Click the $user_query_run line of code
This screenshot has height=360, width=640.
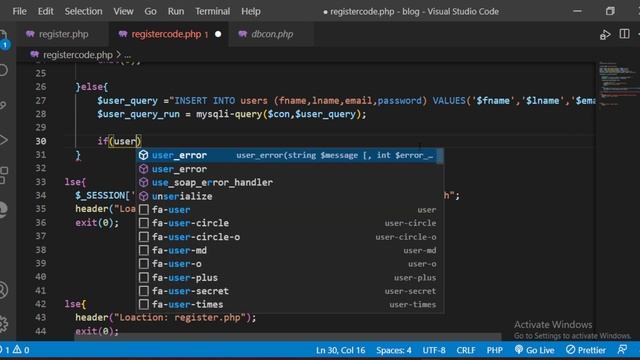coord(231,114)
